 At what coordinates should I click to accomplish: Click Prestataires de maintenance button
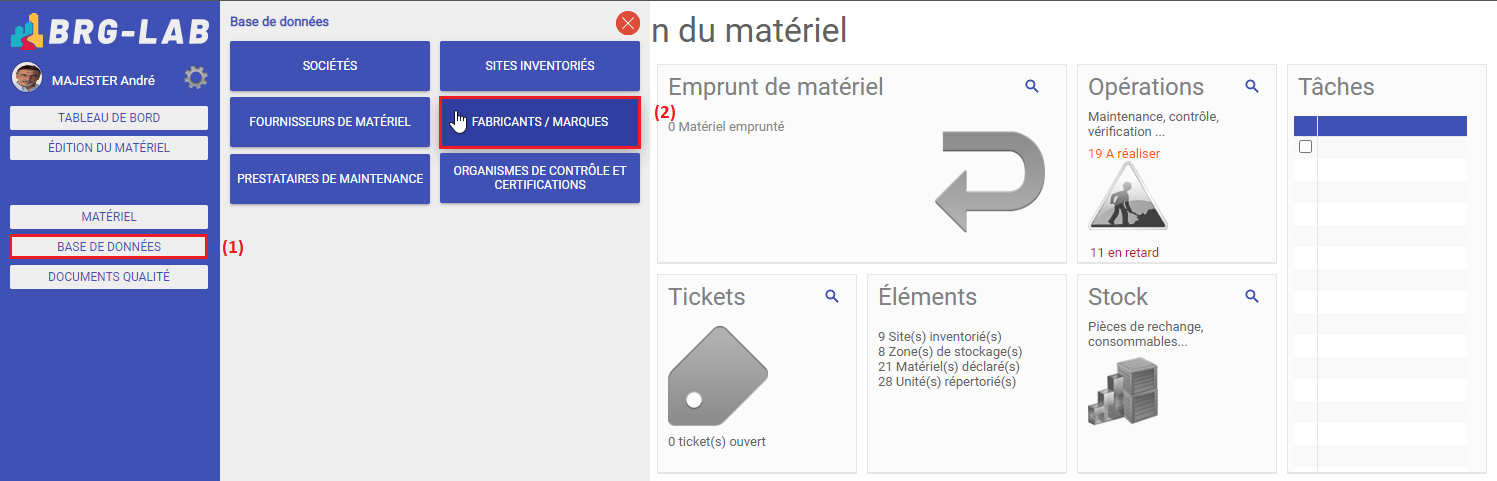click(x=330, y=179)
